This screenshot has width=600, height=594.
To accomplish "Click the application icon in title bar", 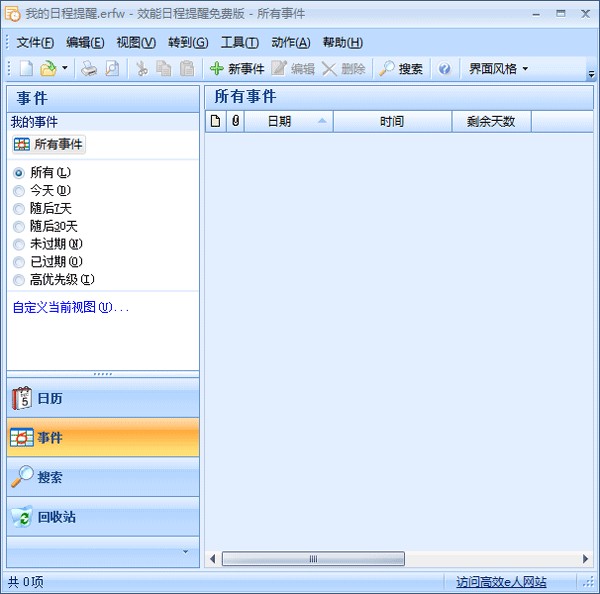I will point(12,14).
